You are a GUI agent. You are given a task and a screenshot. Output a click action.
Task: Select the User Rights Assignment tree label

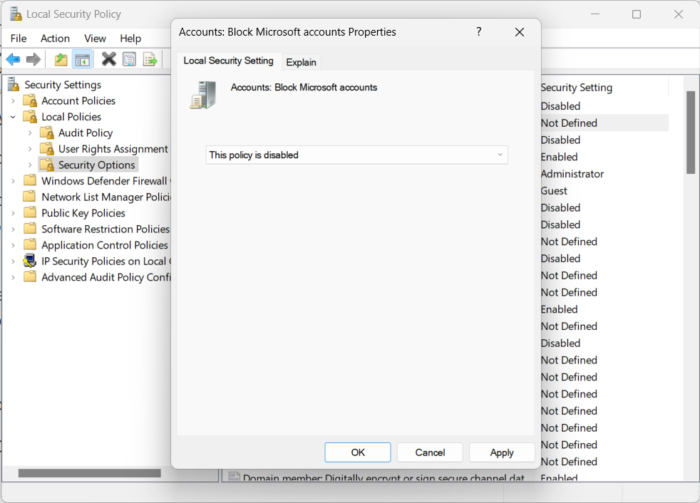[x=113, y=149]
